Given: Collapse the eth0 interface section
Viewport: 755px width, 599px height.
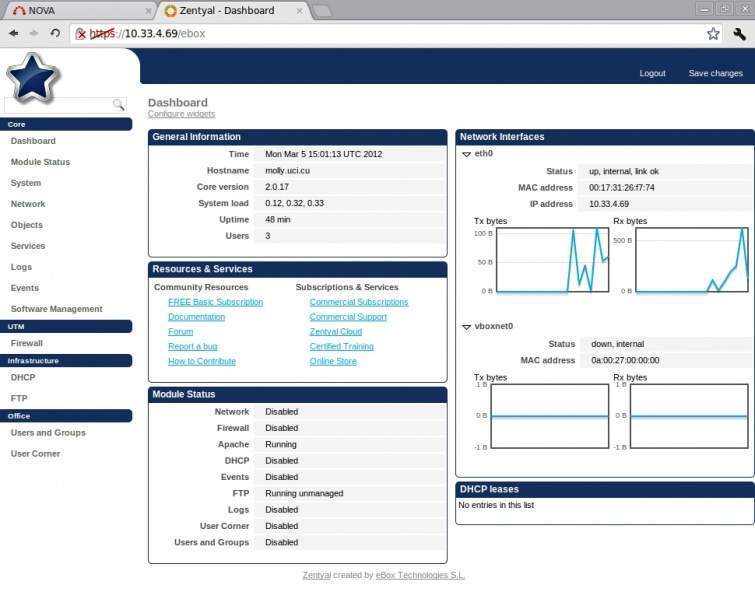Looking at the screenshot, I should coord(466,154).
